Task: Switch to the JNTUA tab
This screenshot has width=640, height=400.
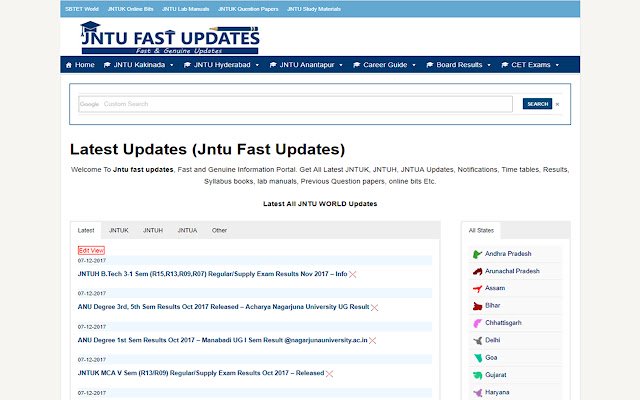Action: click(x=187, y=231)
